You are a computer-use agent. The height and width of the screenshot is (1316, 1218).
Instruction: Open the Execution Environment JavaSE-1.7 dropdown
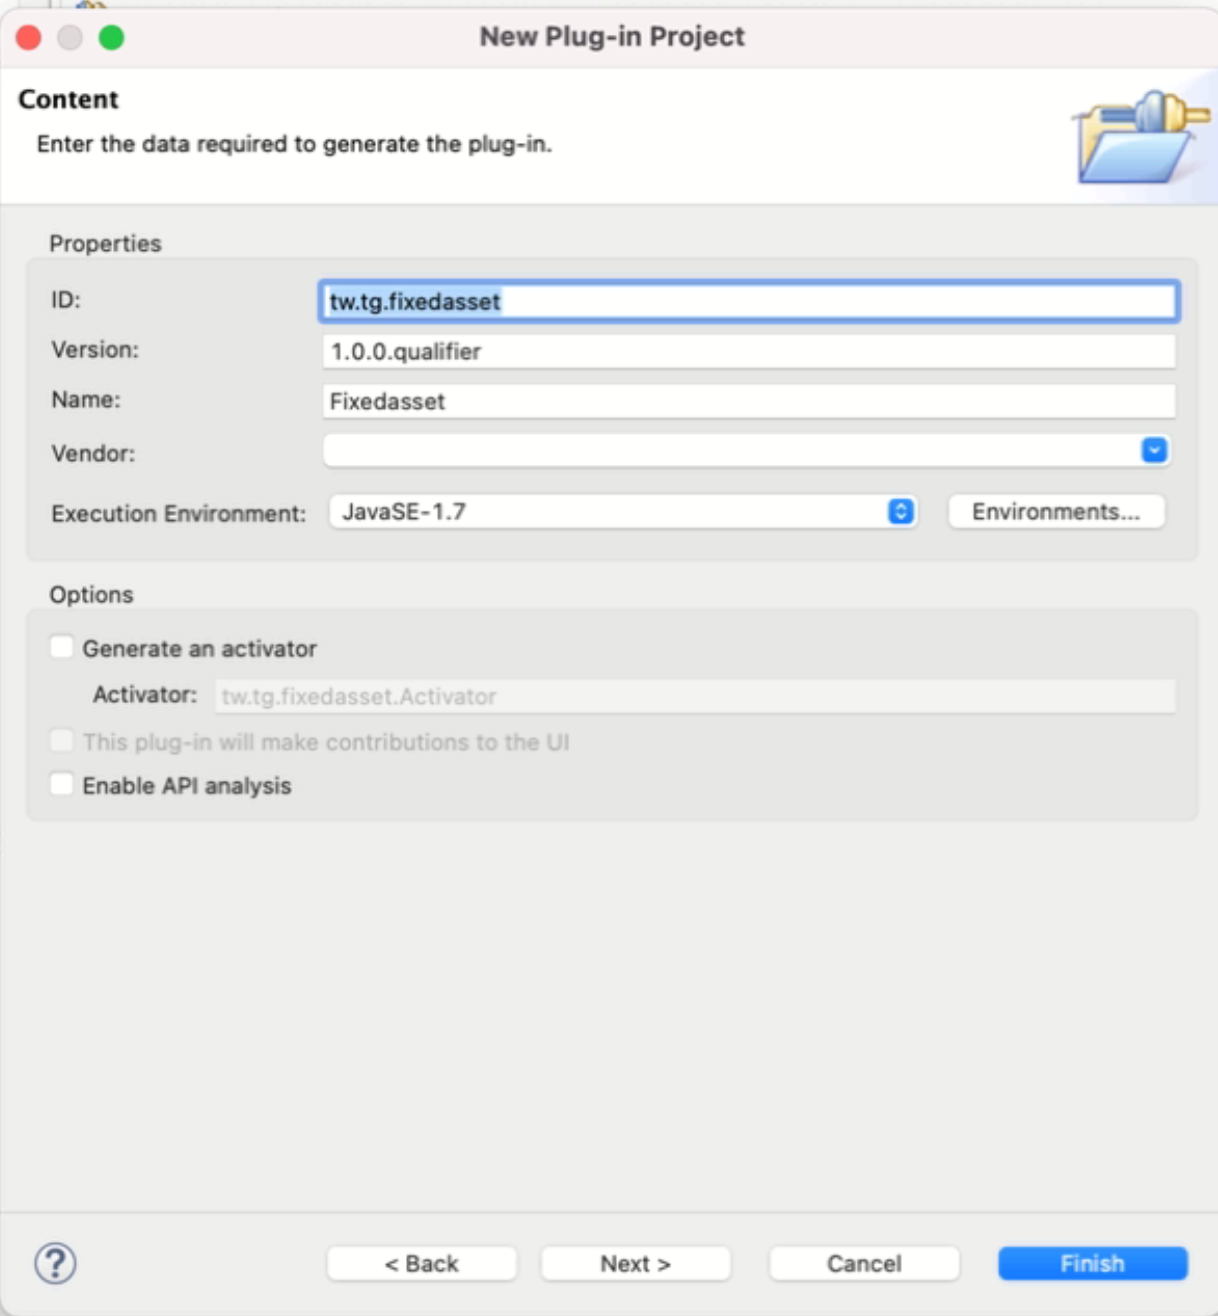622,512
